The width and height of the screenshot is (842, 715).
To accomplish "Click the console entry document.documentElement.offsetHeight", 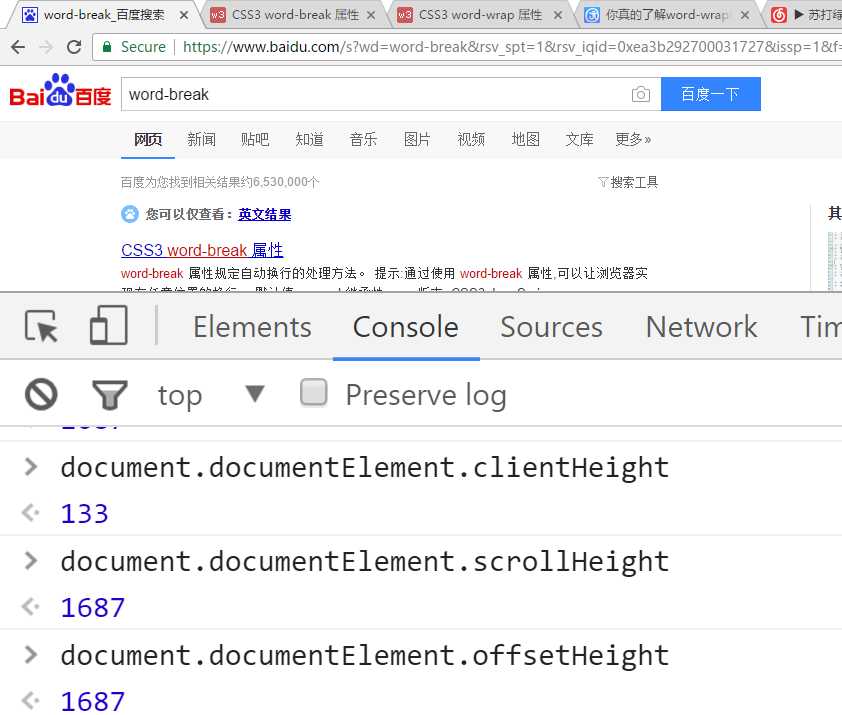I will [365, 655].
